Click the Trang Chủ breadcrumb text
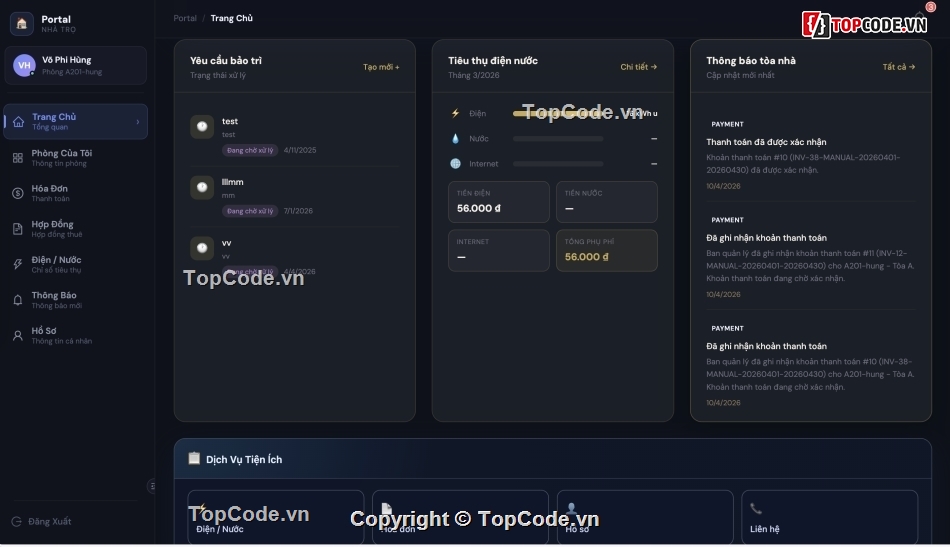 231,18
